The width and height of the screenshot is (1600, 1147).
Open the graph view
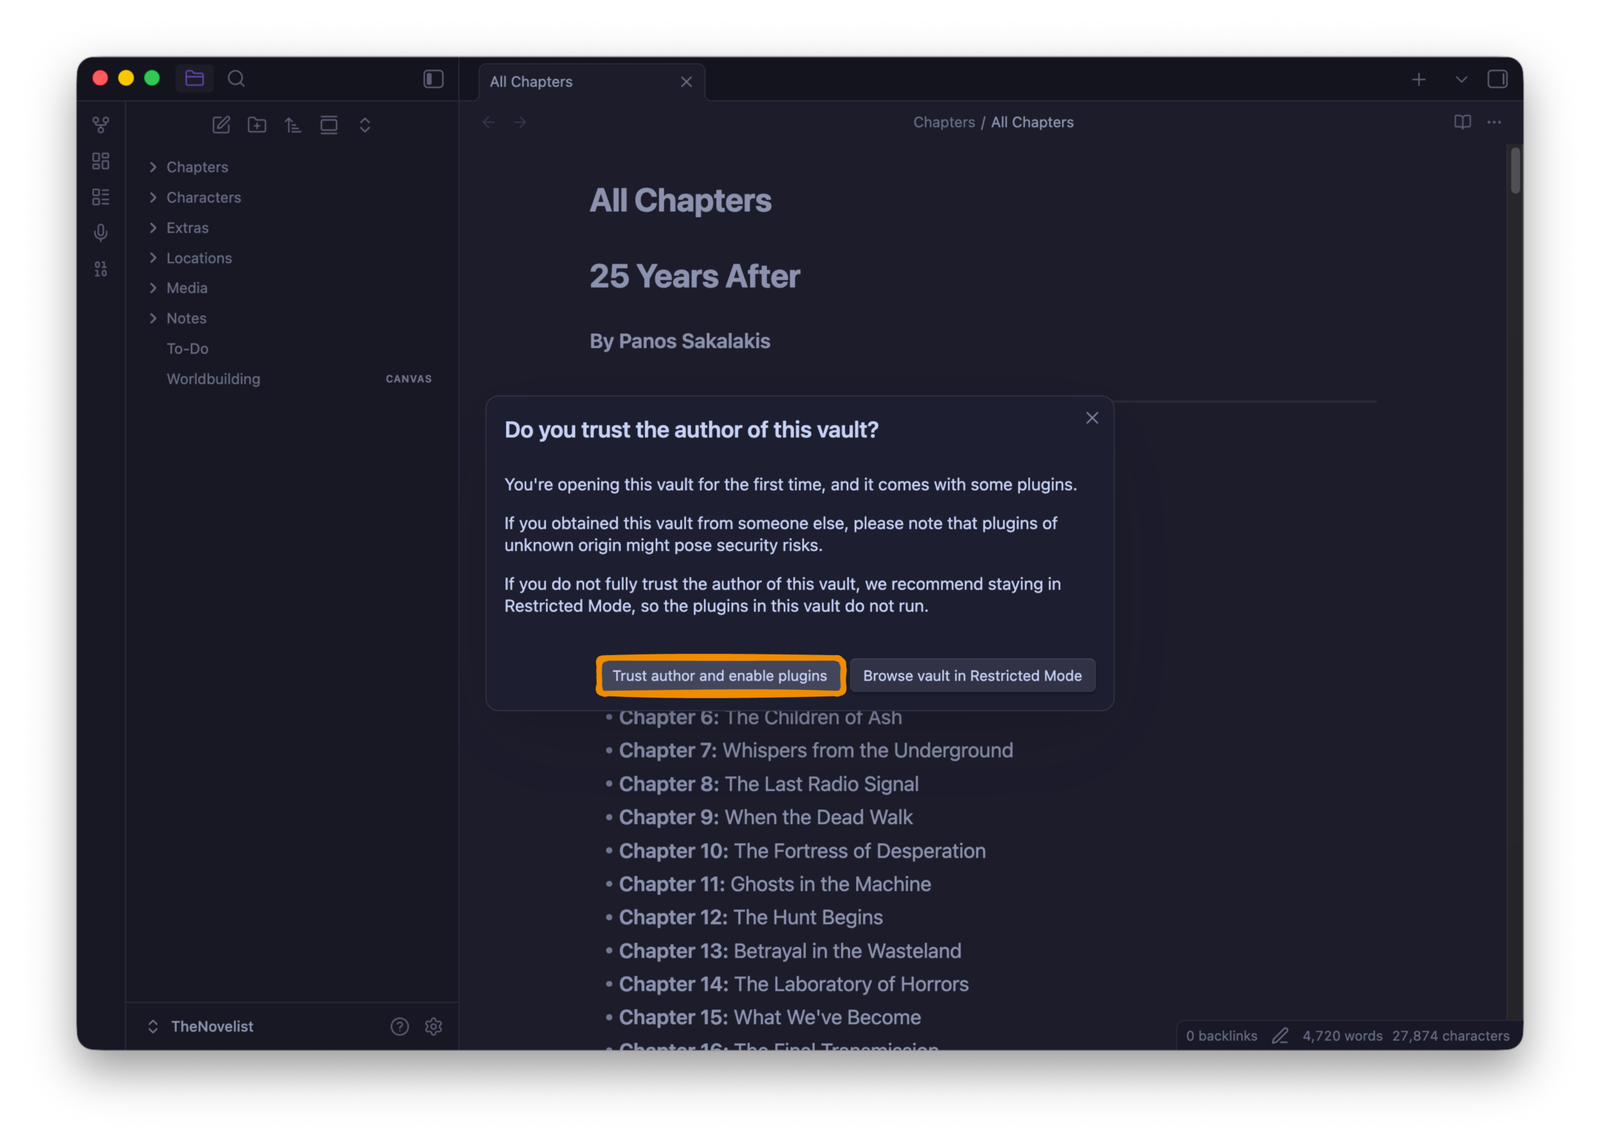pos(100,124)
